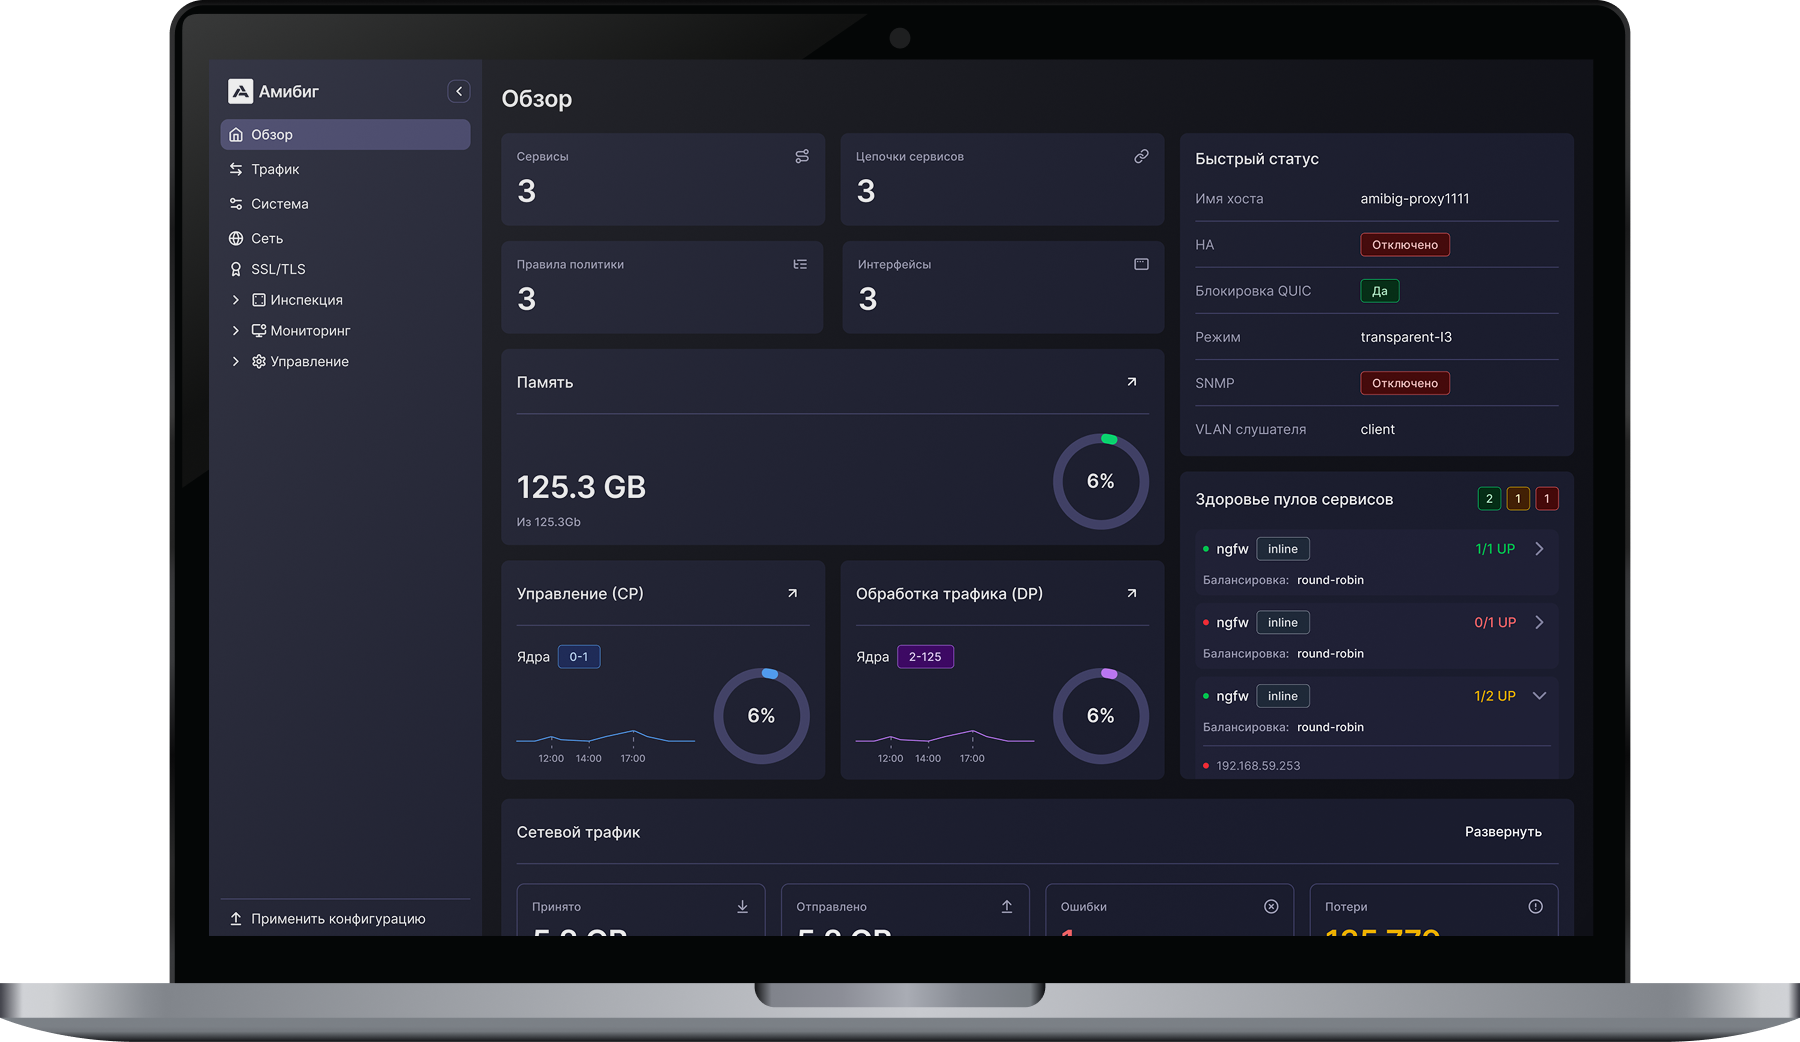
Task: Go to SSL/TLS in the sidebar
Action: point(278,269)
